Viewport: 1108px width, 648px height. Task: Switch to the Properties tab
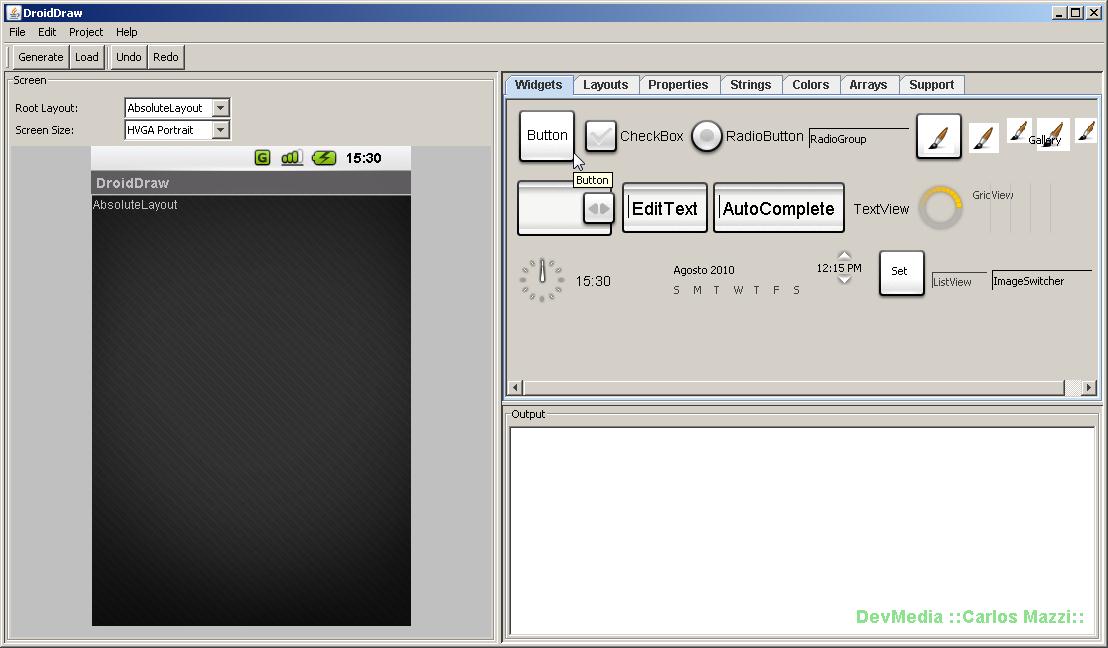677,85
